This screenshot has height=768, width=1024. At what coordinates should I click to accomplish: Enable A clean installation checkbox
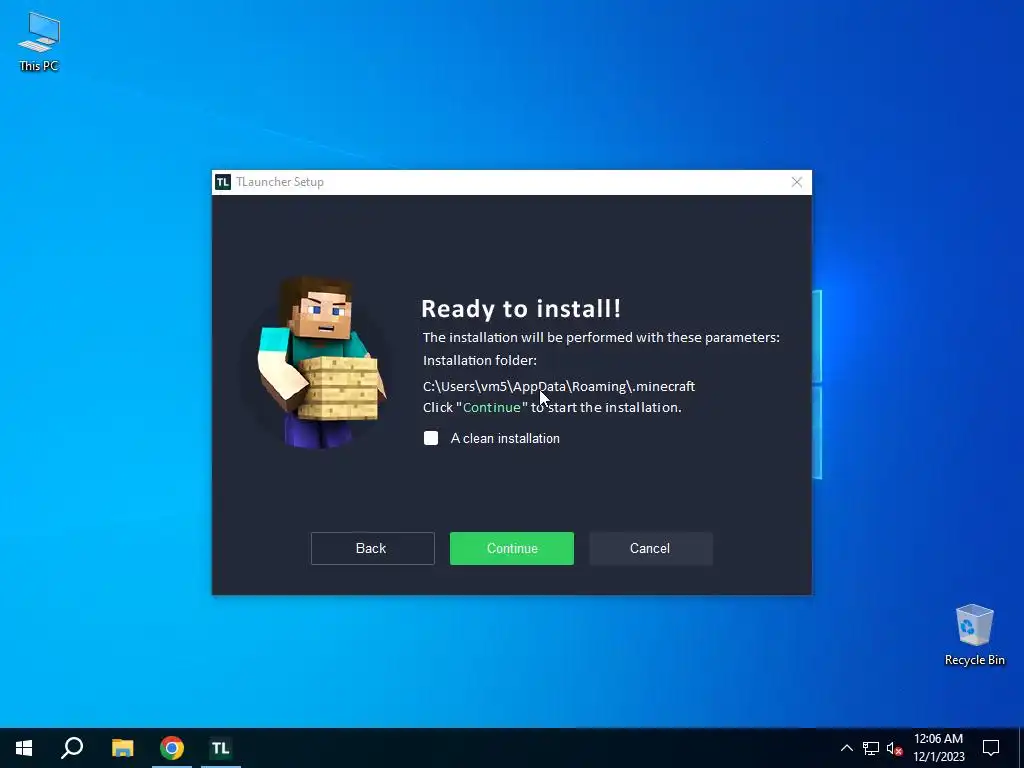click(431, 438)
